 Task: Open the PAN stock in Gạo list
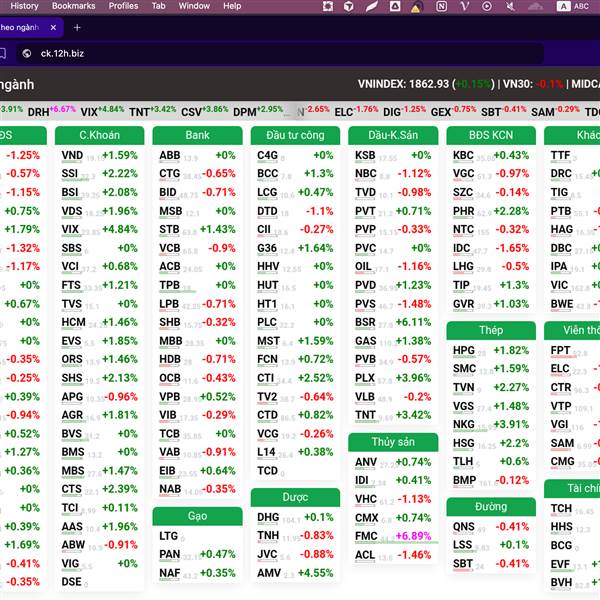[170, 554]
